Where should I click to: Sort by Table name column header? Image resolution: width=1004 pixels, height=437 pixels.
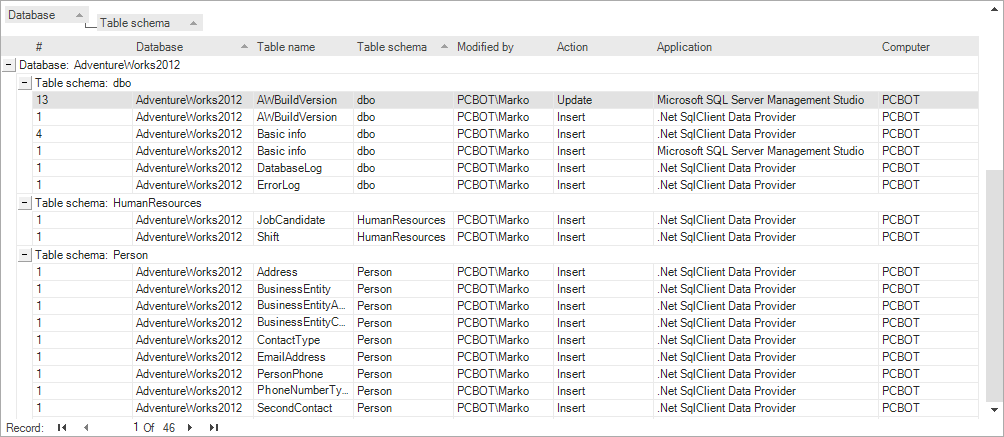pos(286,47)
